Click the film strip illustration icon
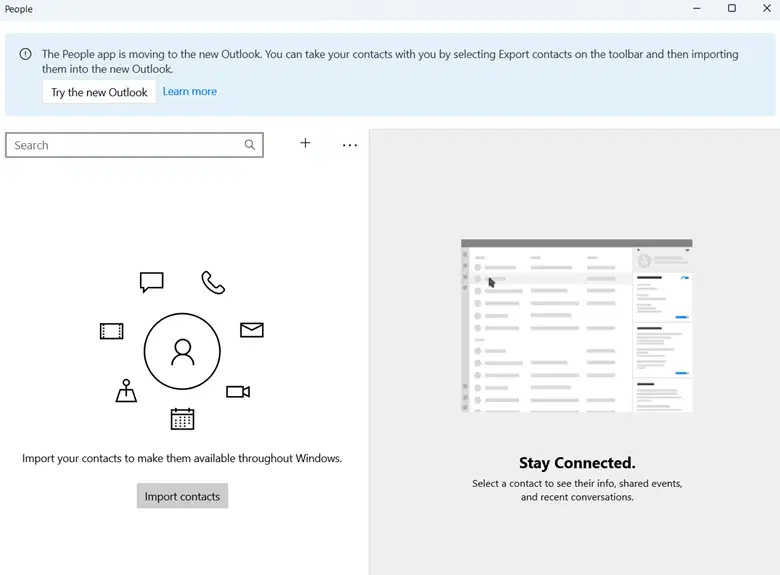This screenshot has width=780, height=575. click(111, 331)
